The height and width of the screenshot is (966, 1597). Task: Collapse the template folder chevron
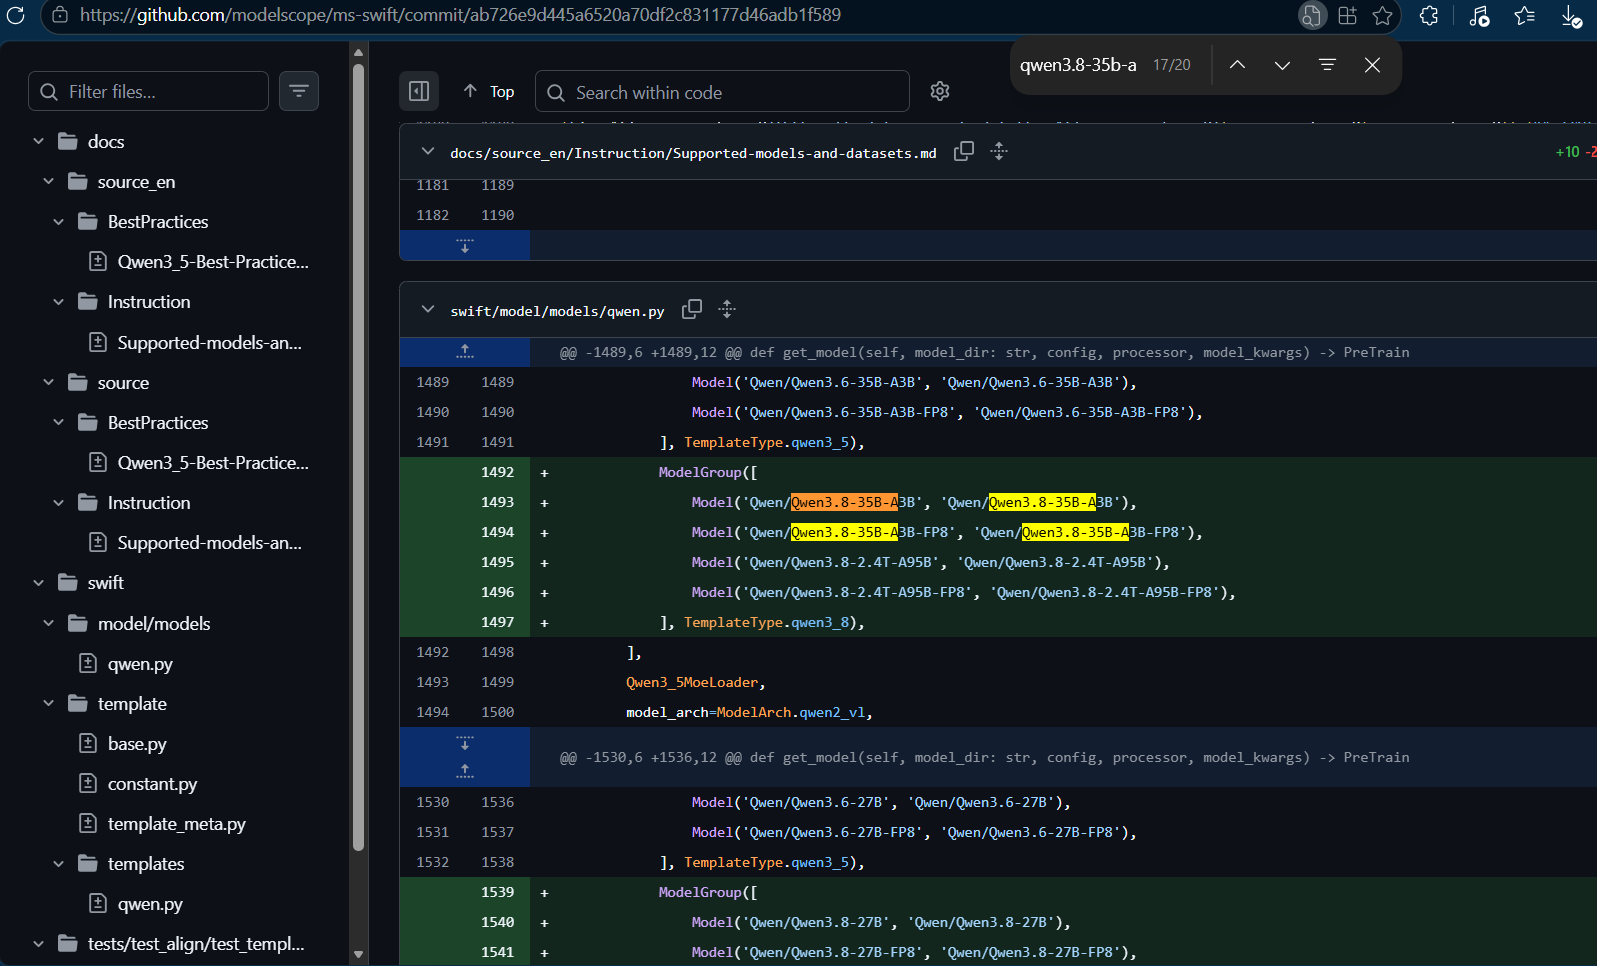tap(48, 703)
